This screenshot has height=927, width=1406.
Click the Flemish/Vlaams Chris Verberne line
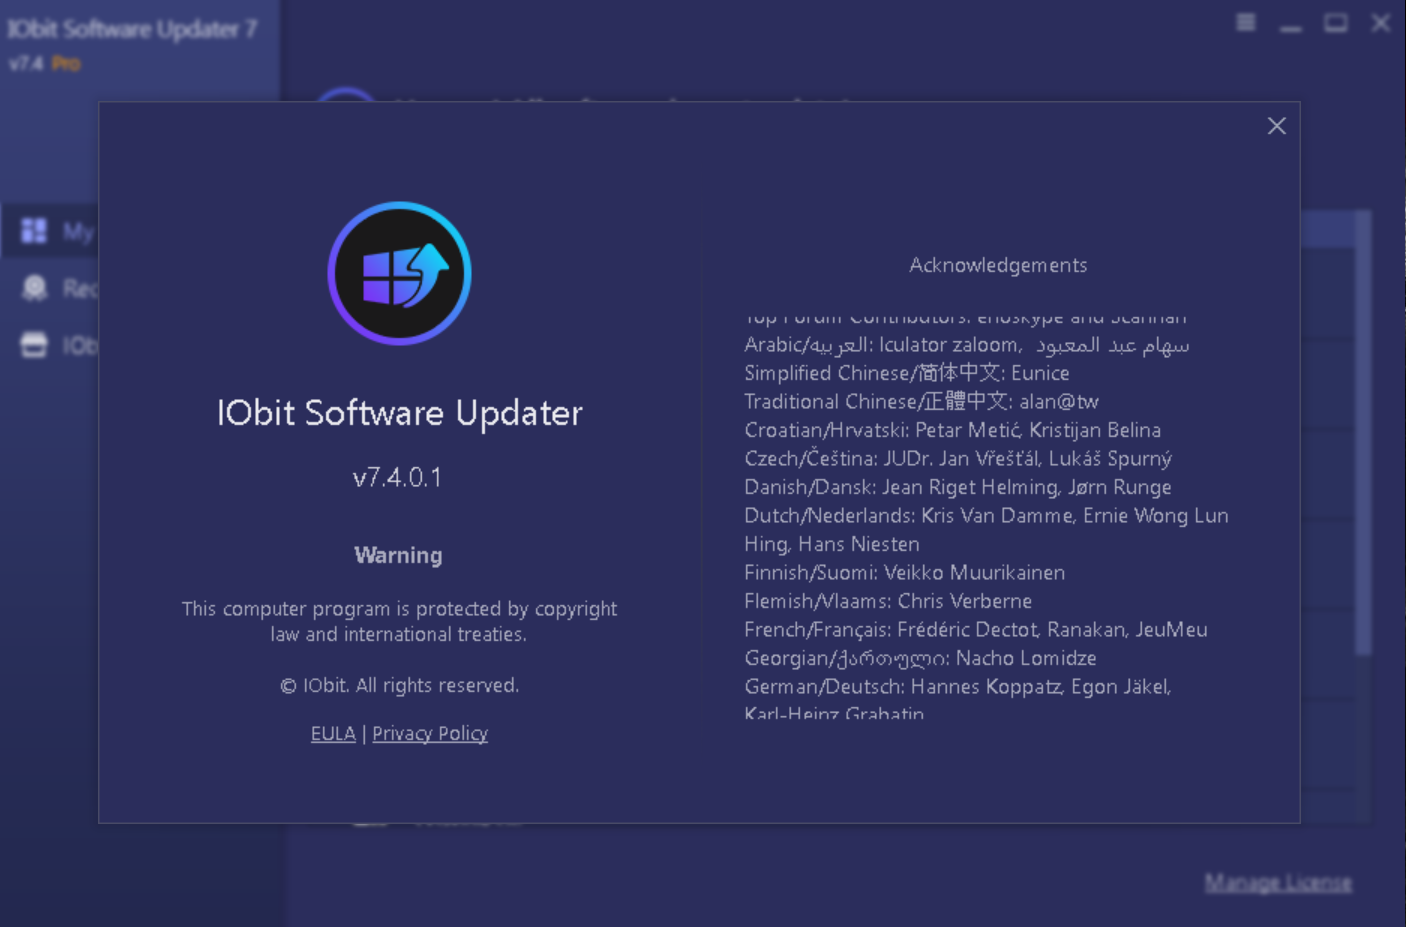(x=888, y=601)
